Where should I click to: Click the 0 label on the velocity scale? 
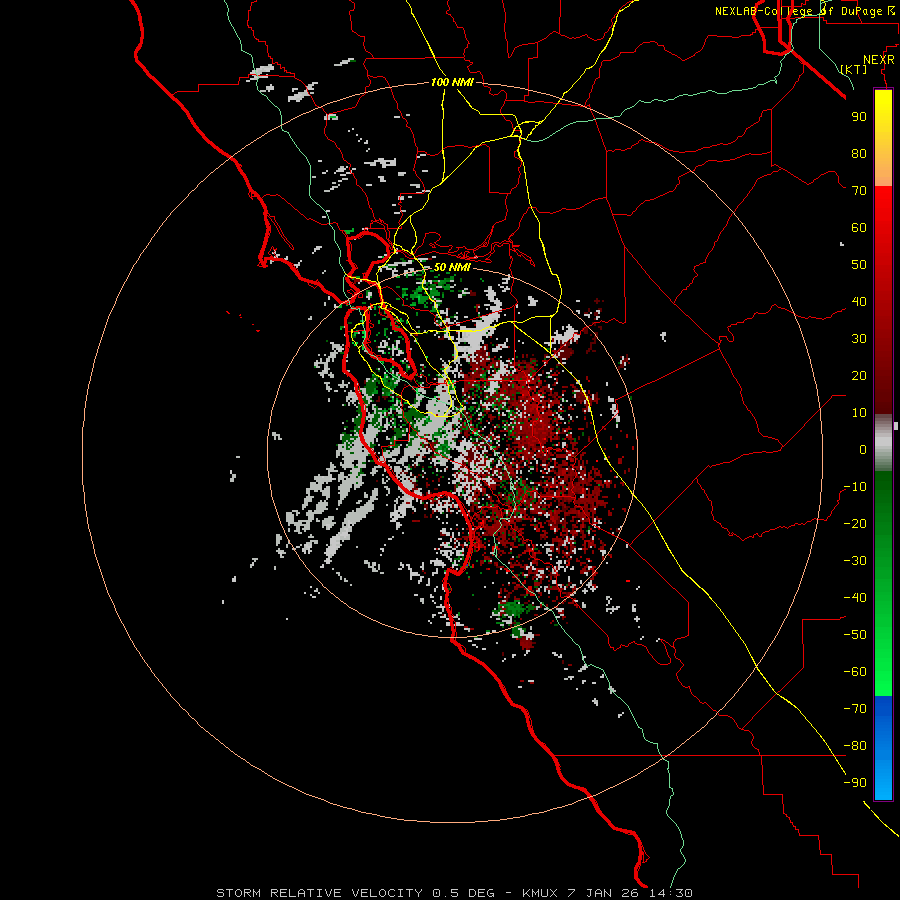(x=863, y=450)
